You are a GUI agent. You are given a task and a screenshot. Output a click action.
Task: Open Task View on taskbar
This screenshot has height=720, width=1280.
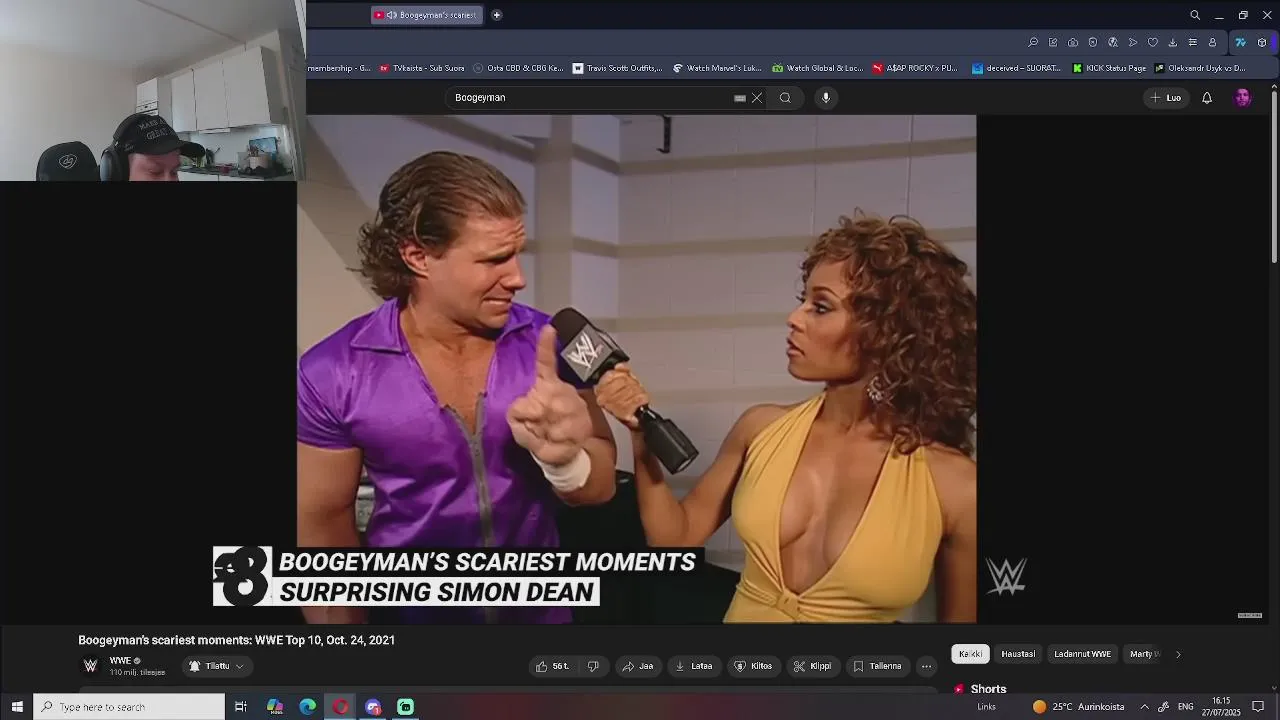241,707
